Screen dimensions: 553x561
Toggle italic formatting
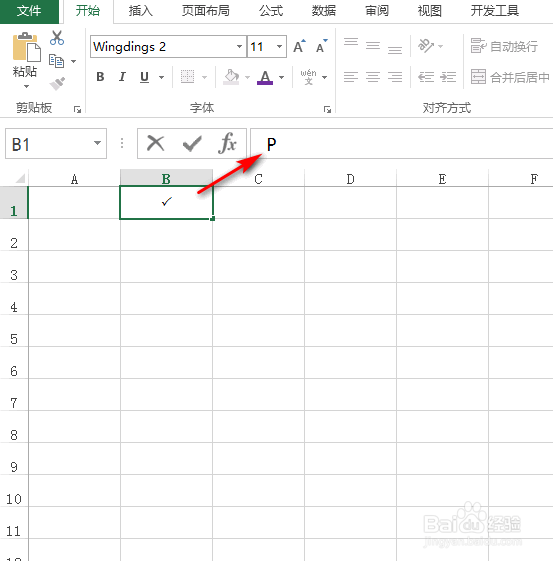[x=122, y=77]
